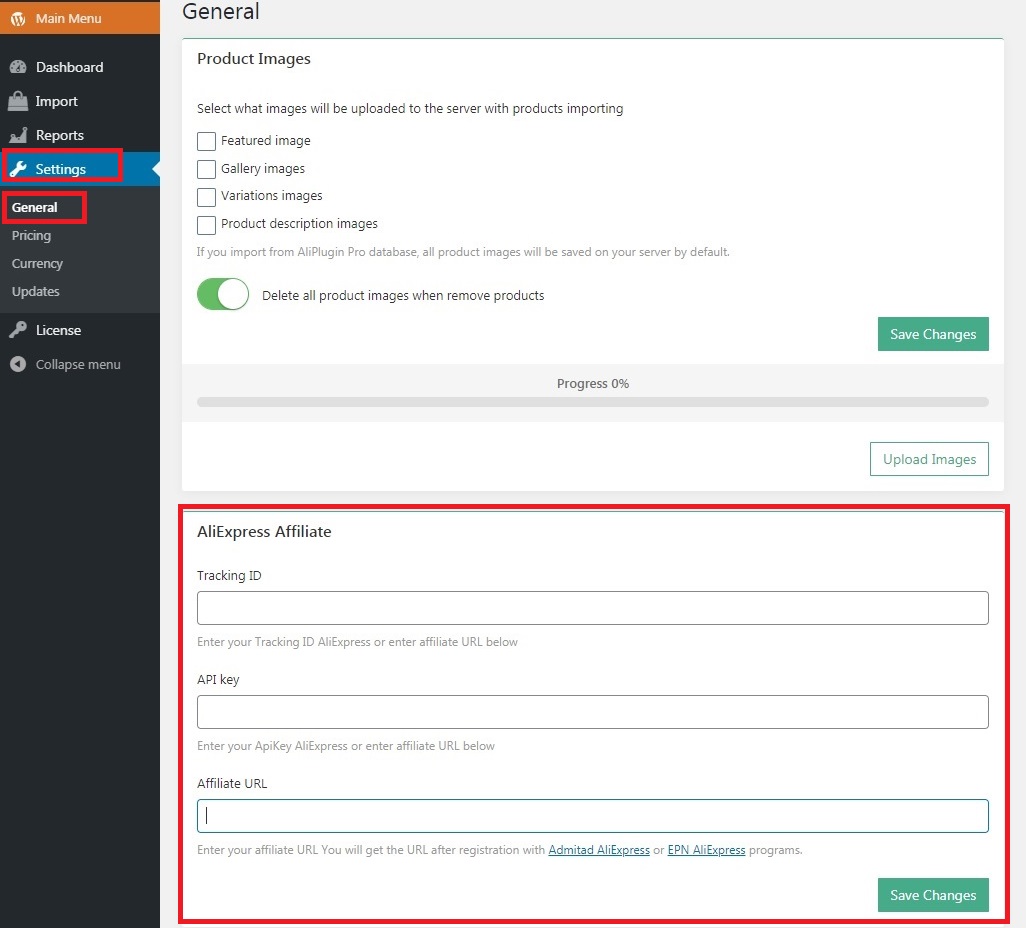Click the Import shopping bag icon
1026x928 pixels.
click(x=18, y=101)
